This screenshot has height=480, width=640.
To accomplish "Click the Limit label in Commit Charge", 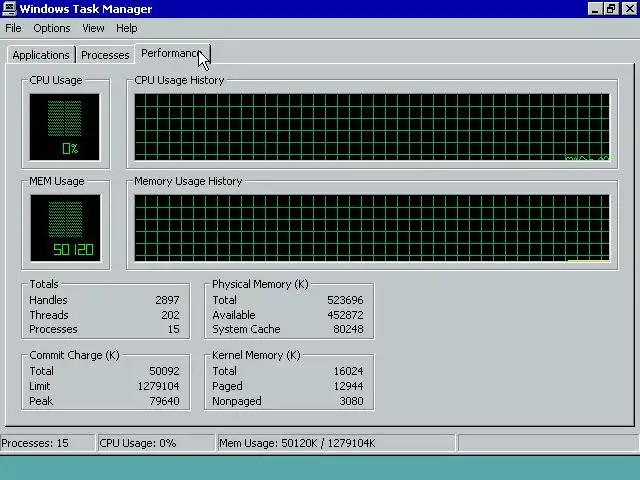I will point(40,386).
